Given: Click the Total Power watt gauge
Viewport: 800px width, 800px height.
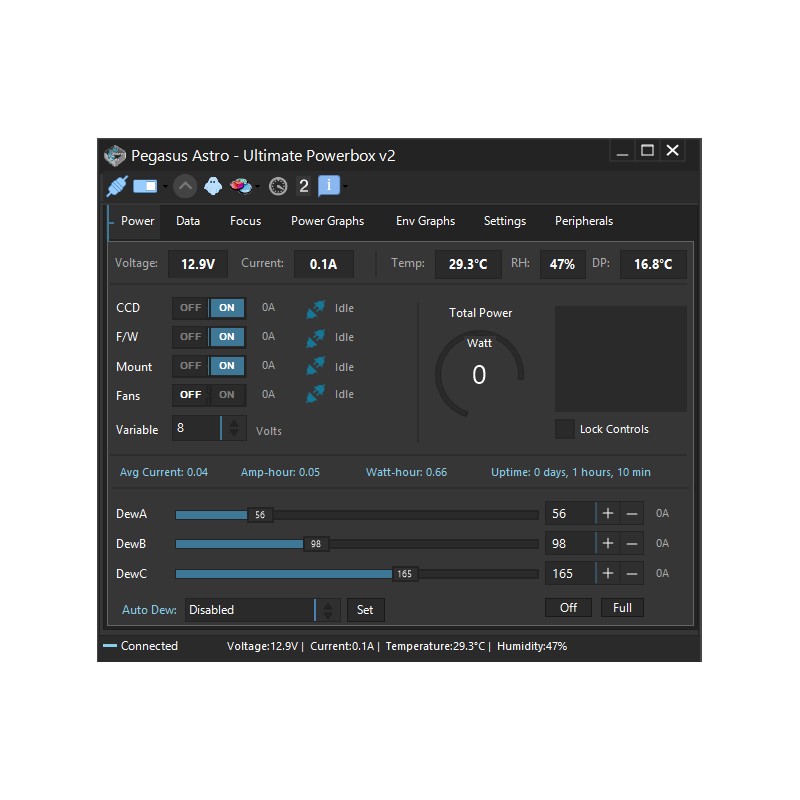Looking at the screenshot, I should 479,373.
